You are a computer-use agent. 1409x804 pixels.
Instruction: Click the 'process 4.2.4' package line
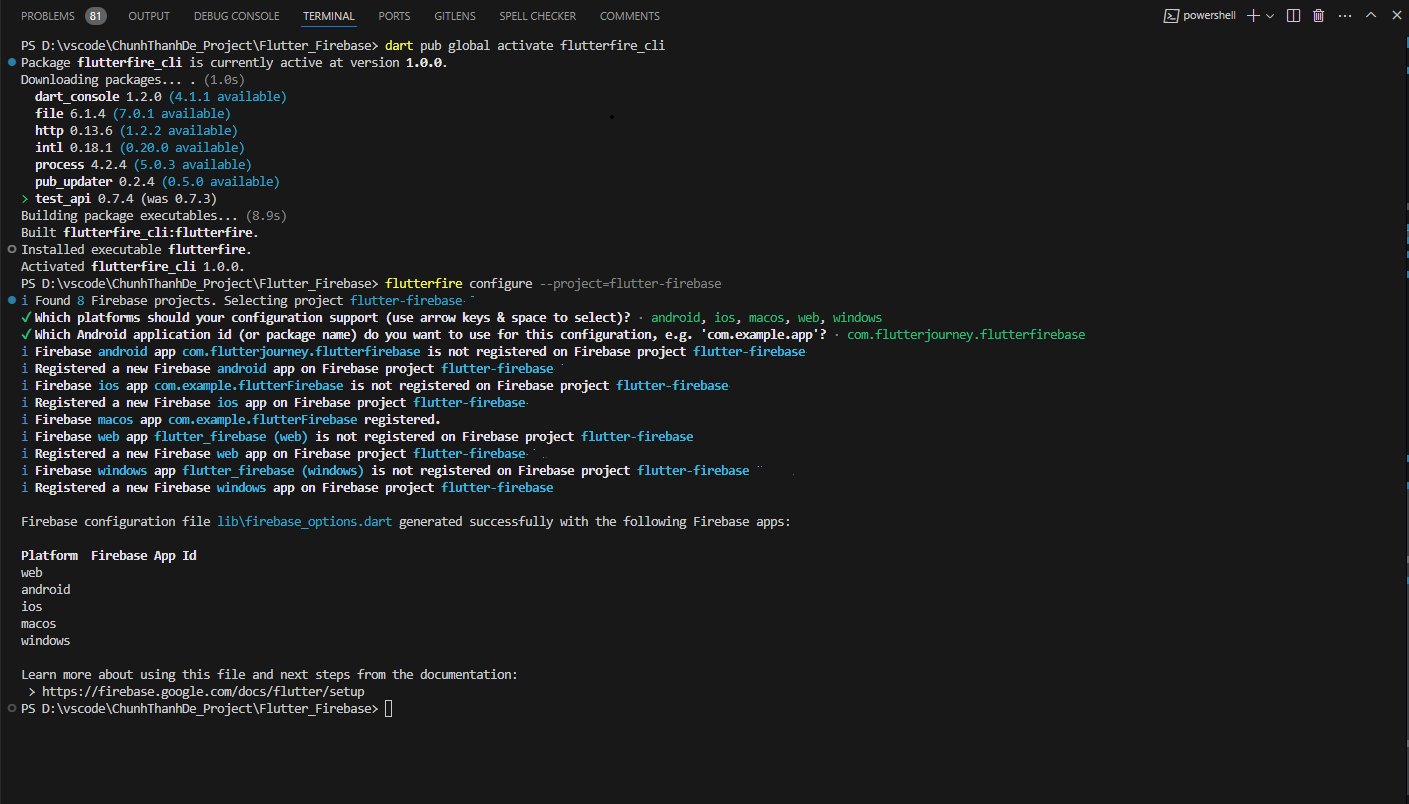(x=143, y=165)
